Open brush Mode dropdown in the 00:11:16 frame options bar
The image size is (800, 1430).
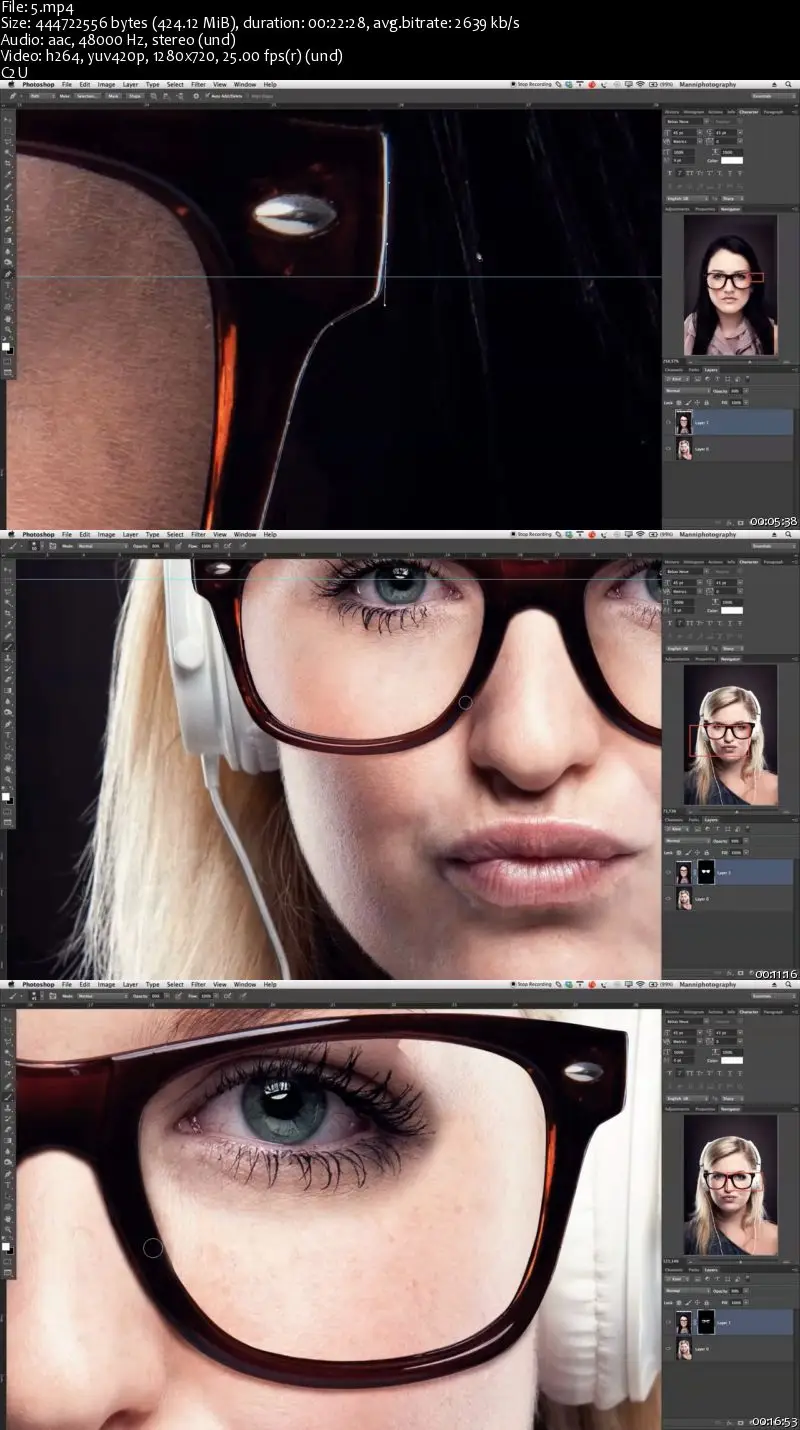pyautogui.click(x=102, y=545)
